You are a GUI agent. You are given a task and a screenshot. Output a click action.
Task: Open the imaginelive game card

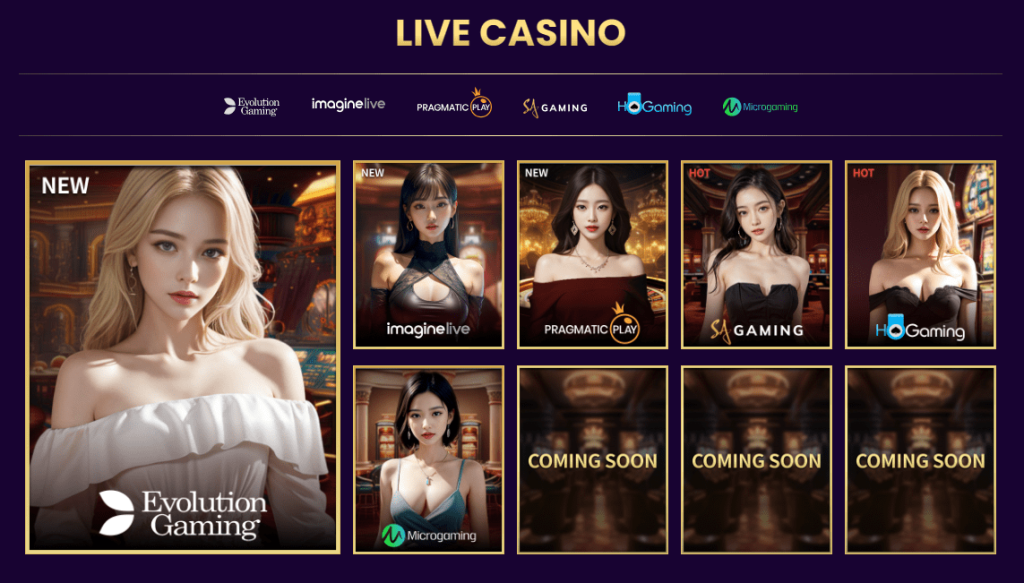[428, 255]
